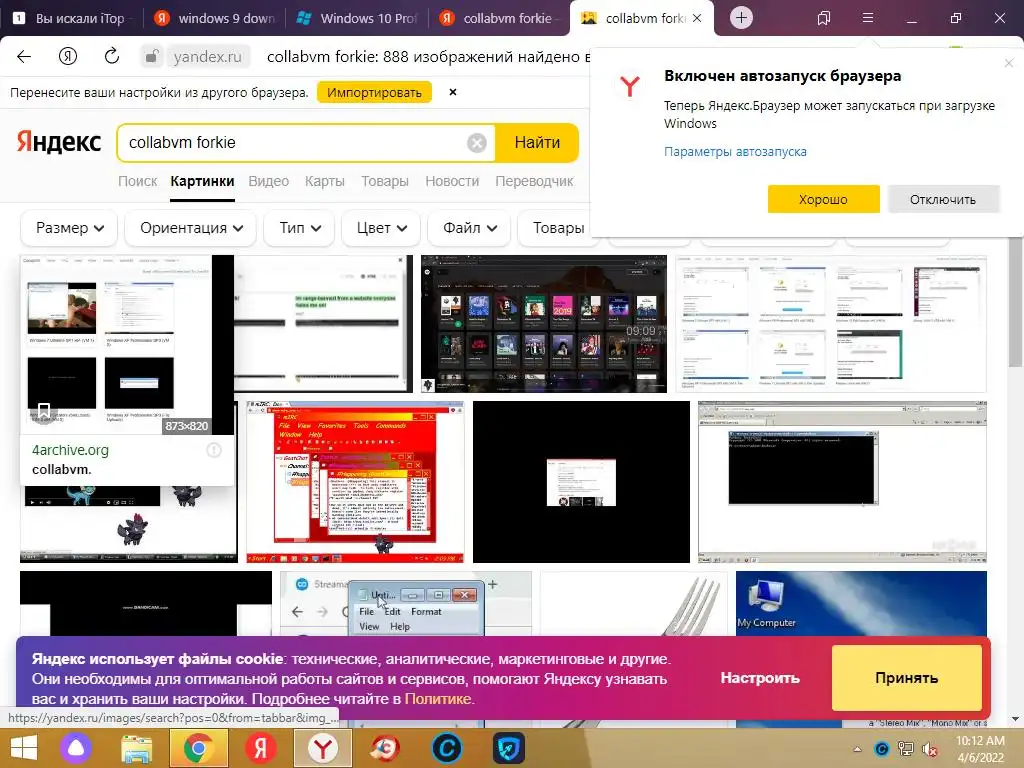Switch to 'Вы искали iTop' browser tab
This screenshot has width=1024, height=768.
point(71,18)
